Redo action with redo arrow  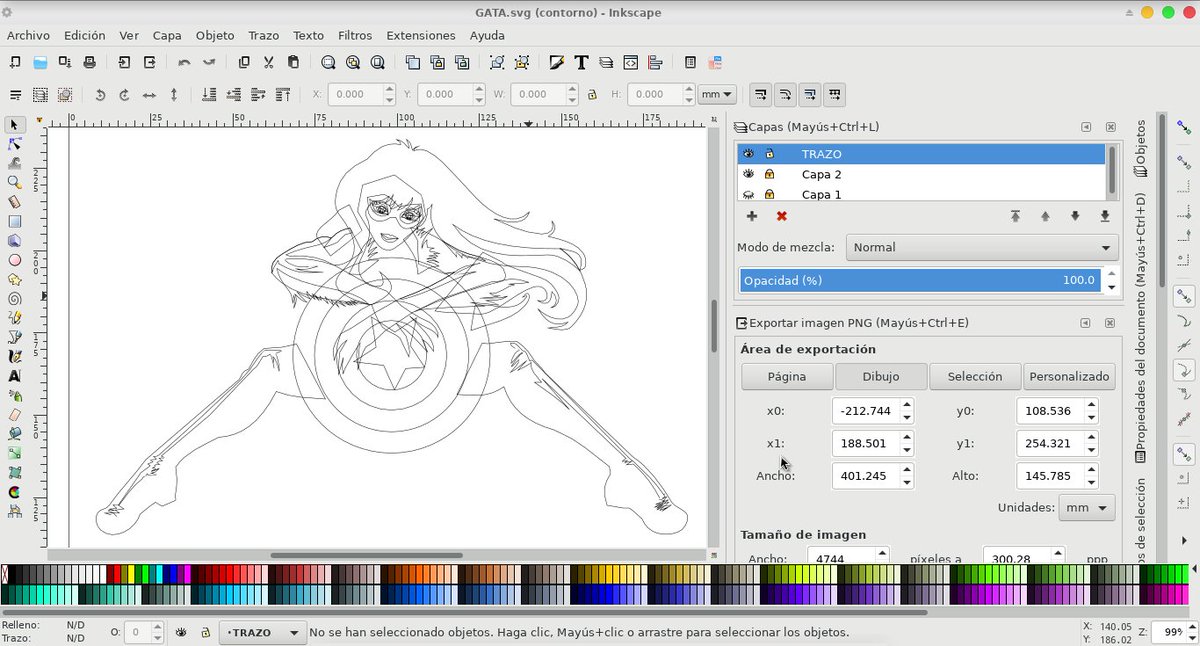click(209, 62)
